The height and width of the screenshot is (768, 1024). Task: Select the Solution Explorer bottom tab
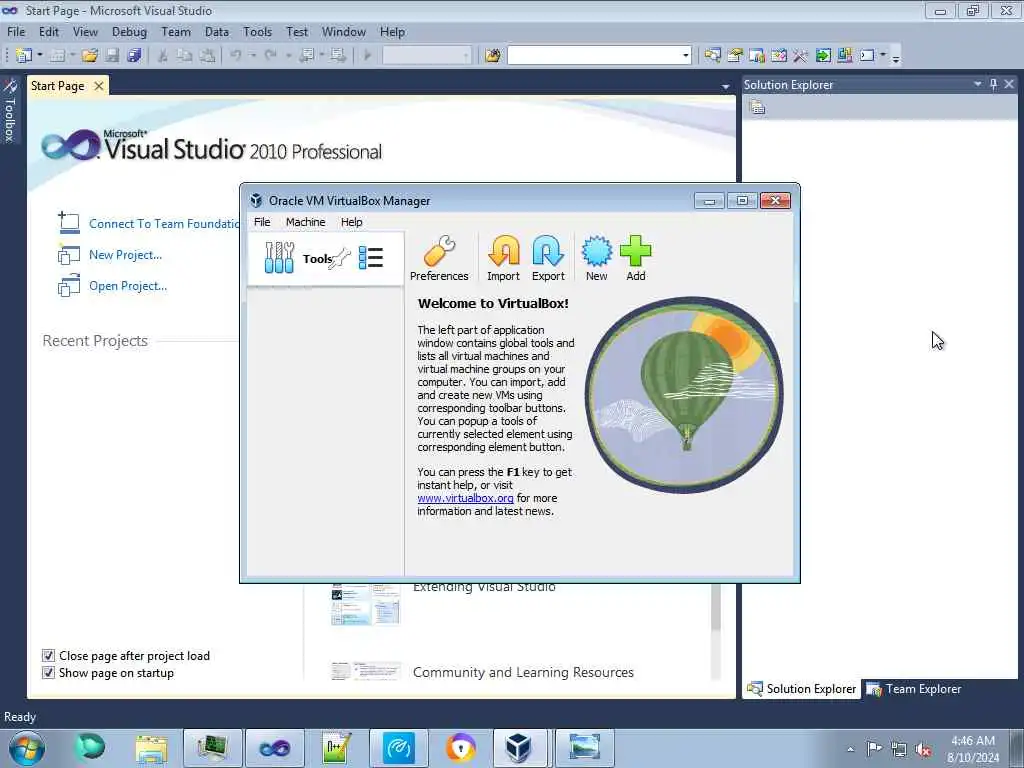pos(802,689)
